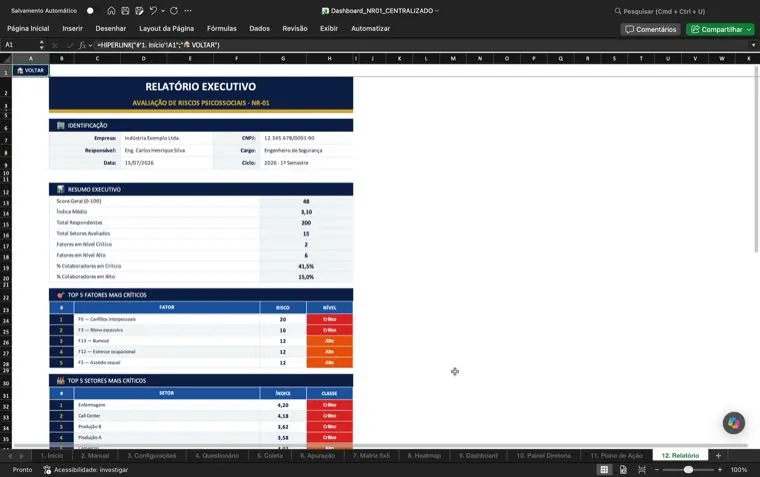This screenshot has height=477, width=760.
Task: Click the Save floppy disk icon
Action: tap(125, 11)
